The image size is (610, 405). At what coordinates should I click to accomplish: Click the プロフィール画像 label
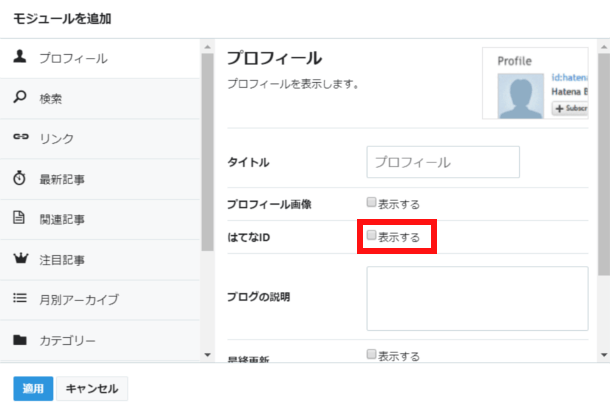269,204
